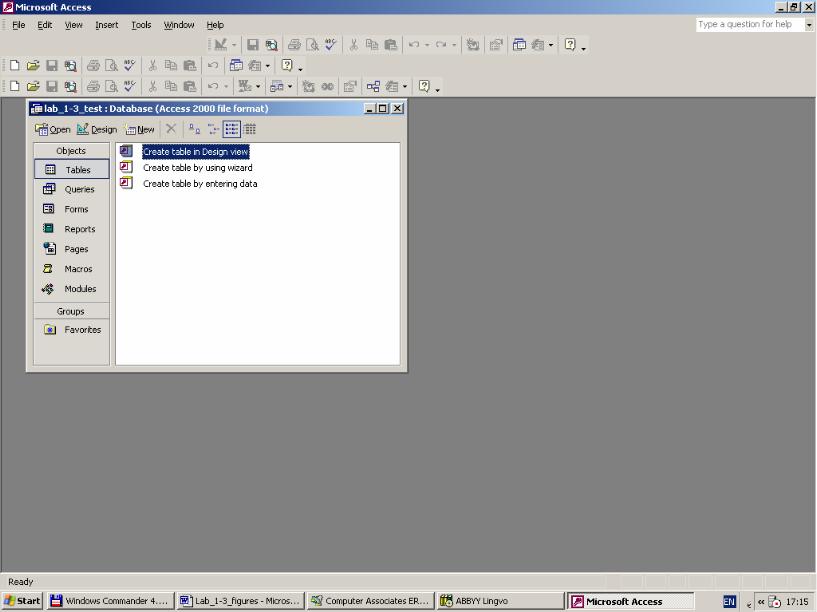The image size is (817, 612).
Task: Select Forms in the Objects bar
Action: tap(72, 209)
